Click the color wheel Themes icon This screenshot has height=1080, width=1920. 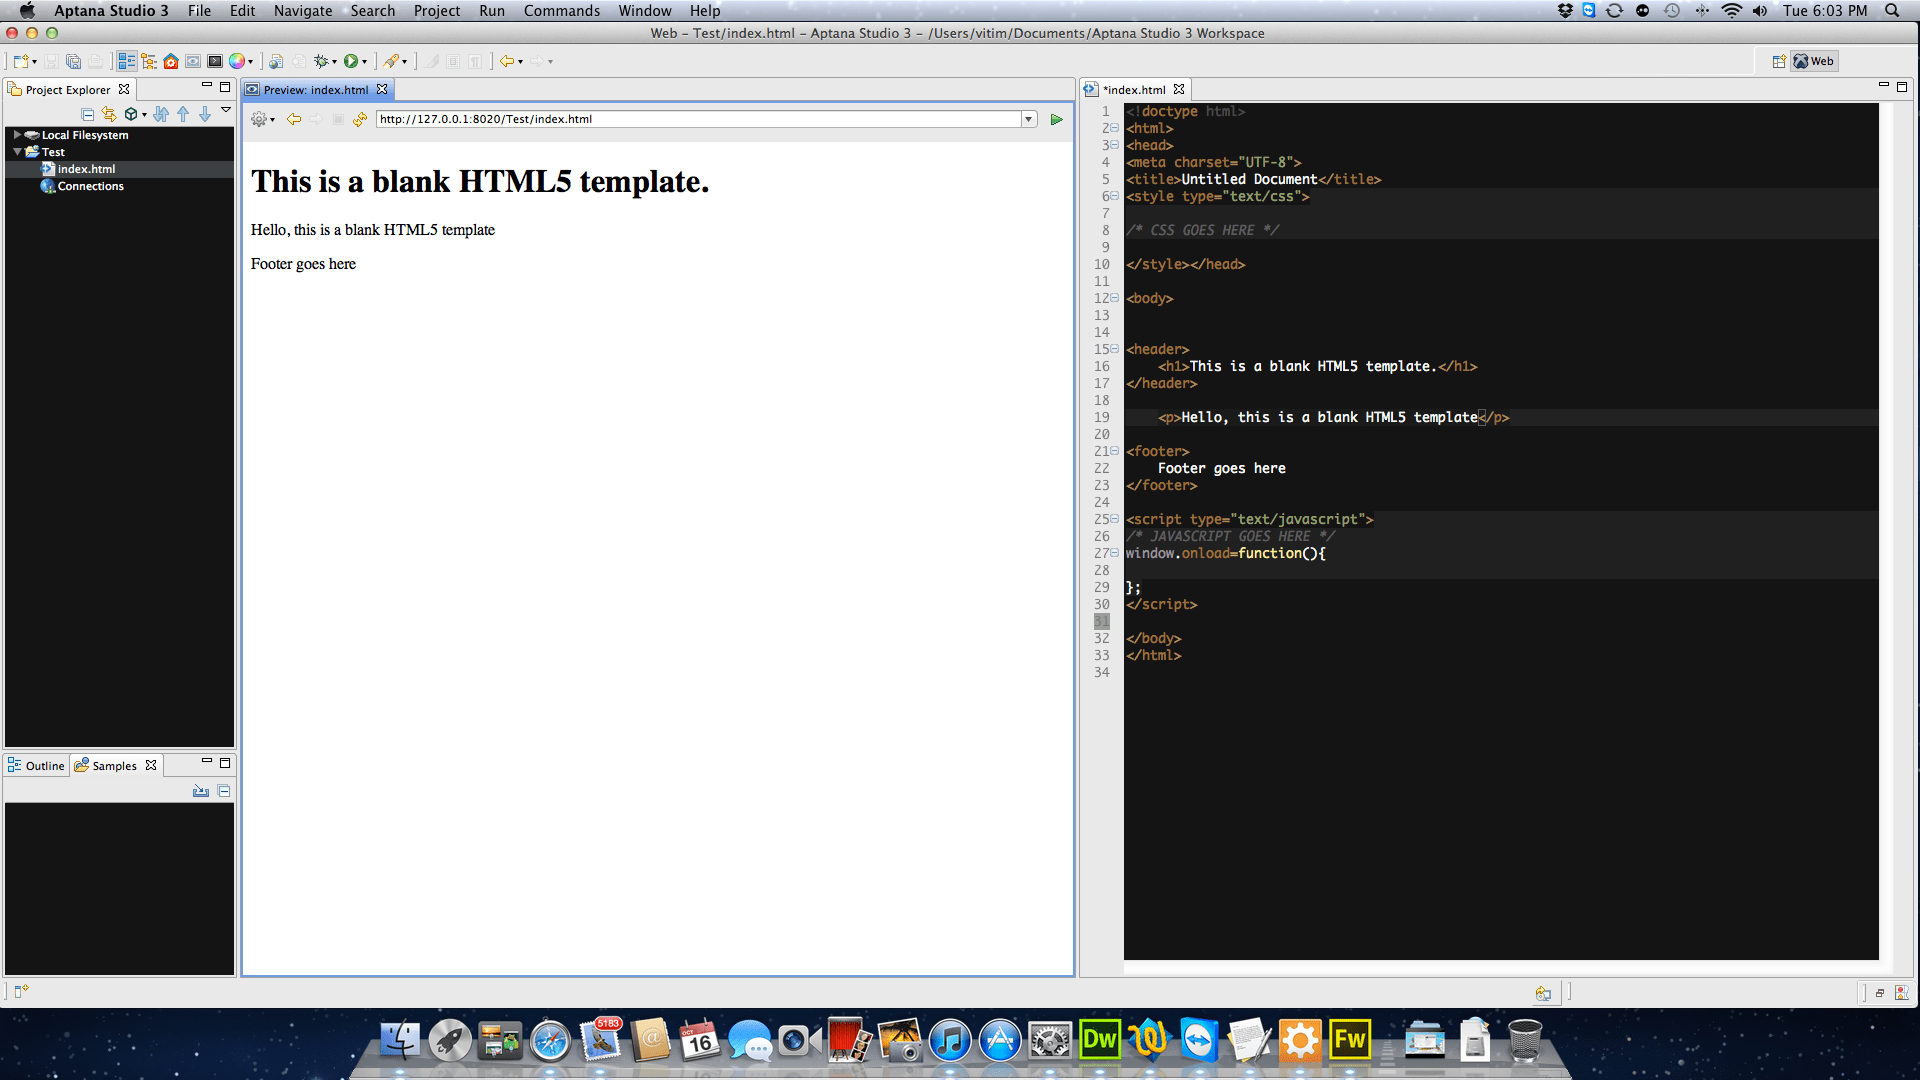tap(237, 61)
